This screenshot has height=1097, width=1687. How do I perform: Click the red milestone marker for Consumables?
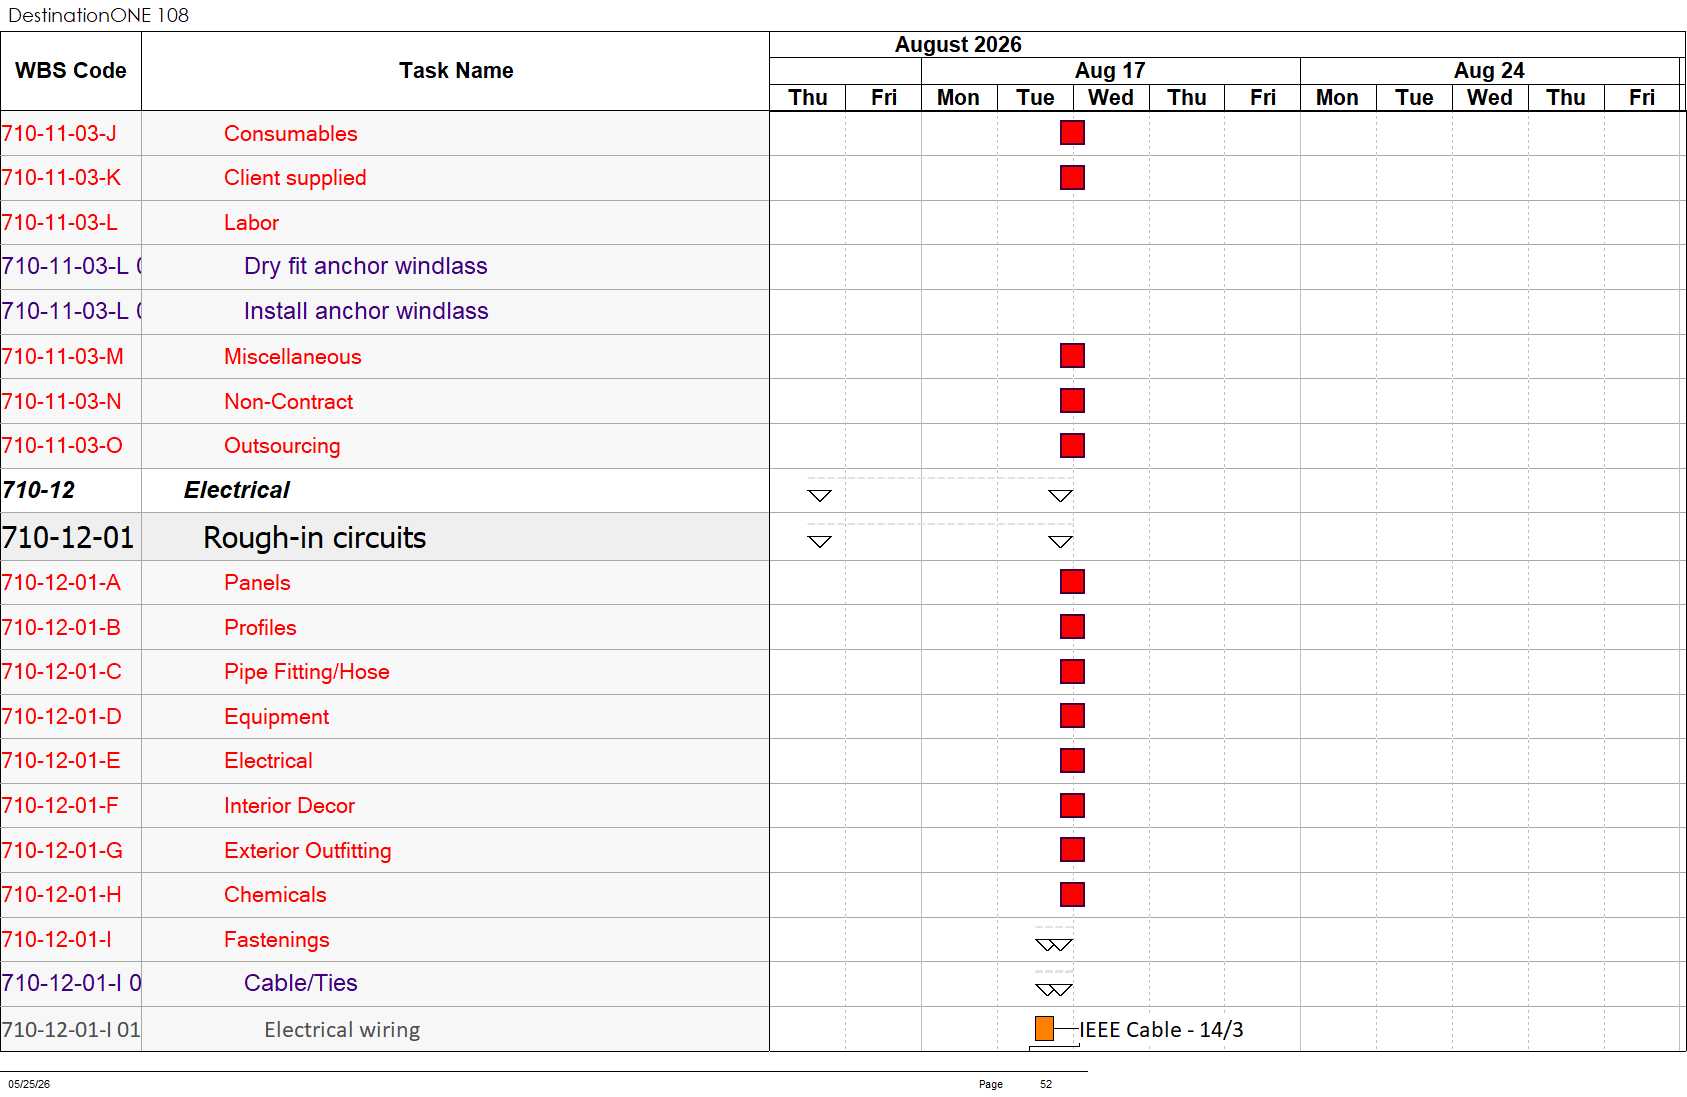coord(1072,133)
